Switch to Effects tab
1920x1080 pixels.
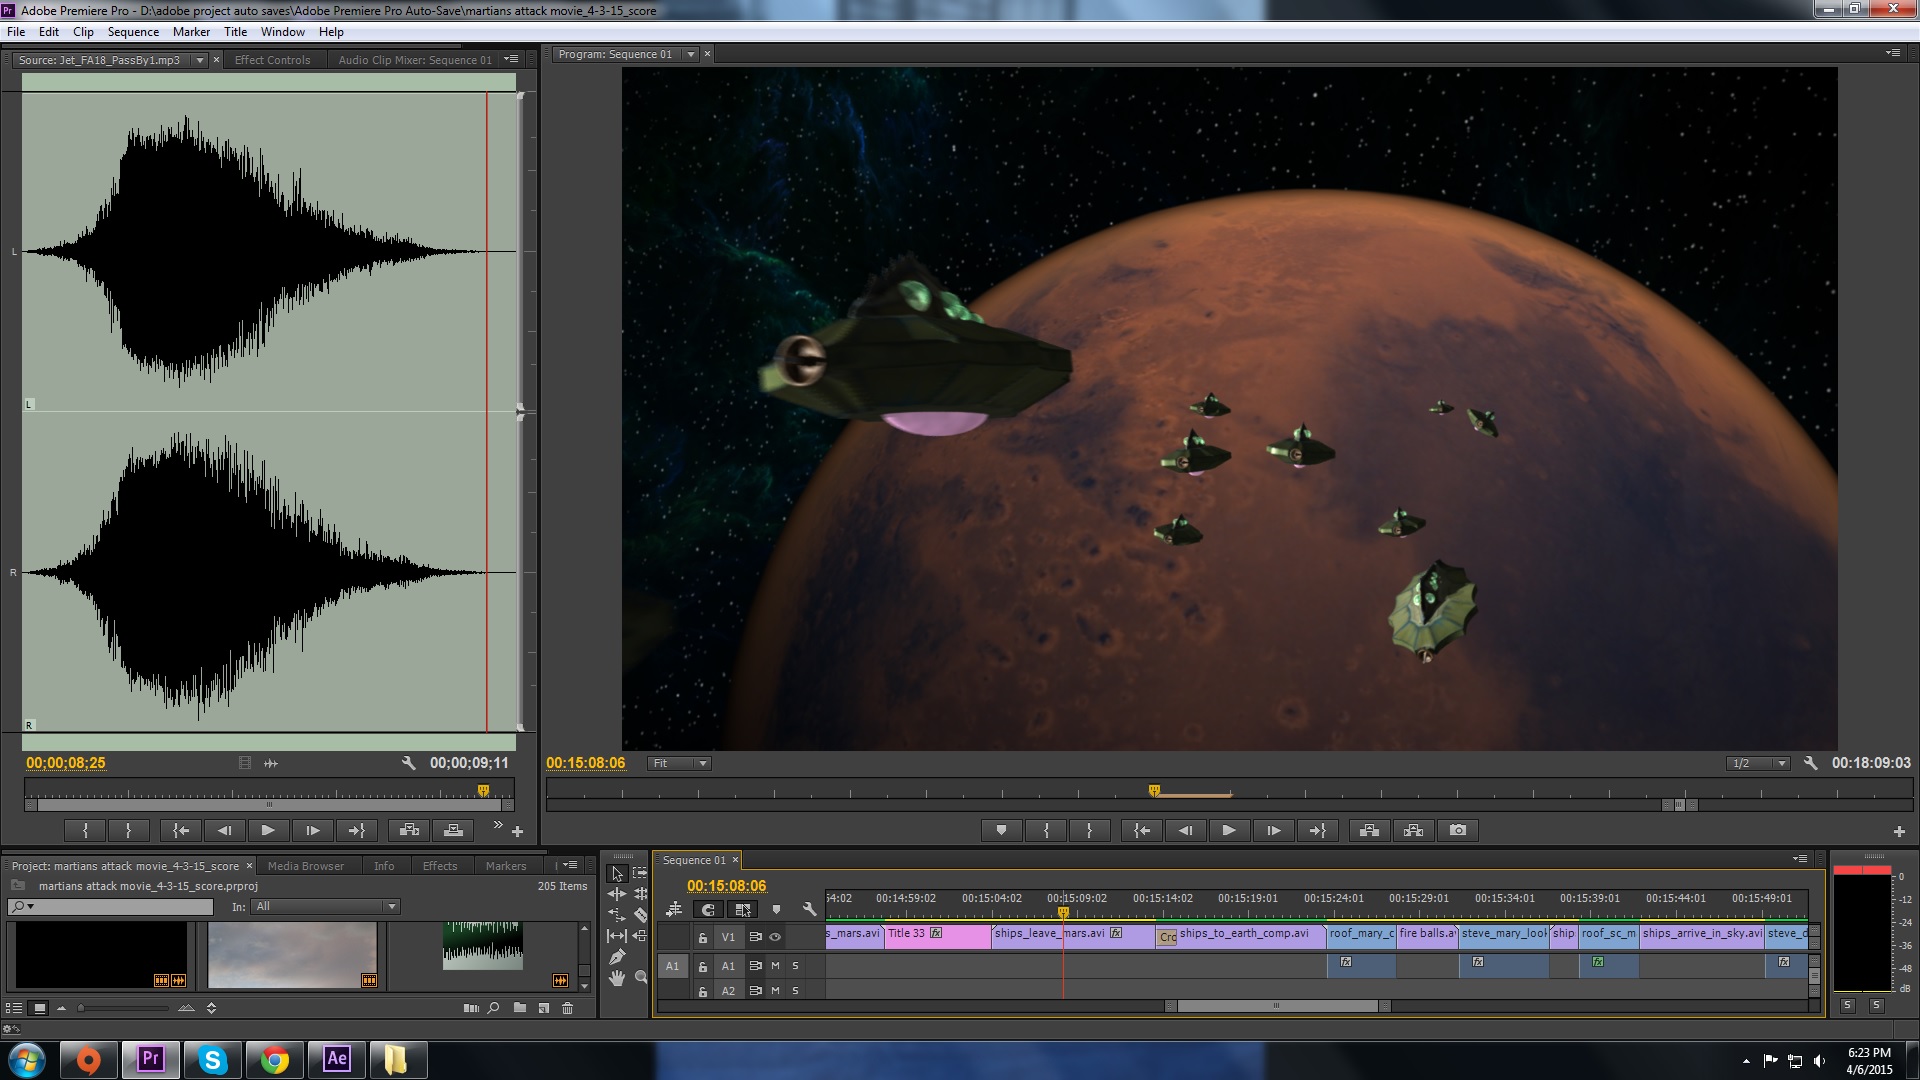pyautogui.click(x=439, y=866)
